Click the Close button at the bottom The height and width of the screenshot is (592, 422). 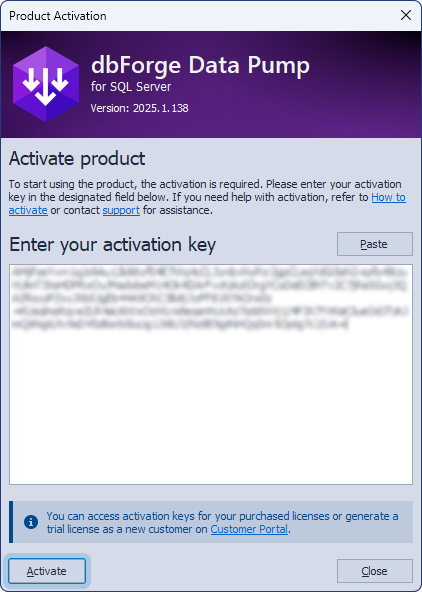coord(374,571)
